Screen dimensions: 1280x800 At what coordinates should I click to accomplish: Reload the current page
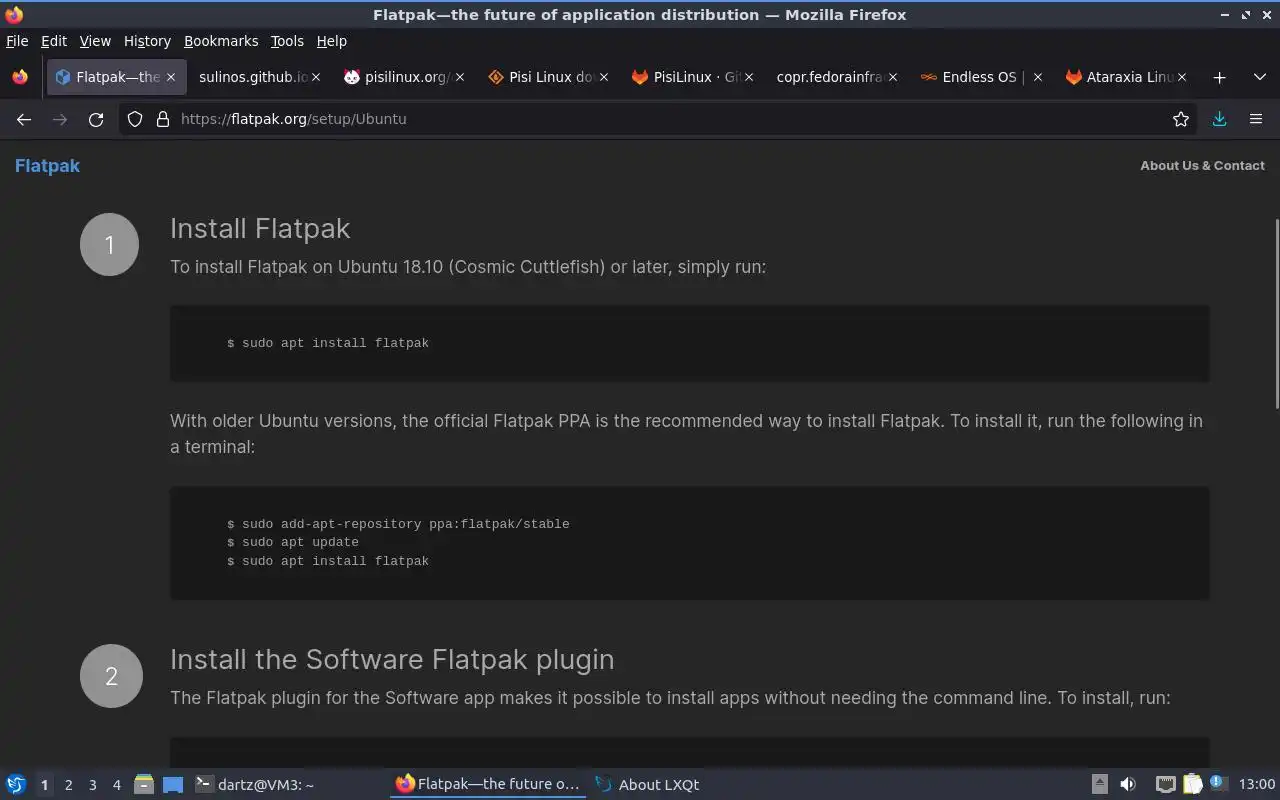(96, 119)
